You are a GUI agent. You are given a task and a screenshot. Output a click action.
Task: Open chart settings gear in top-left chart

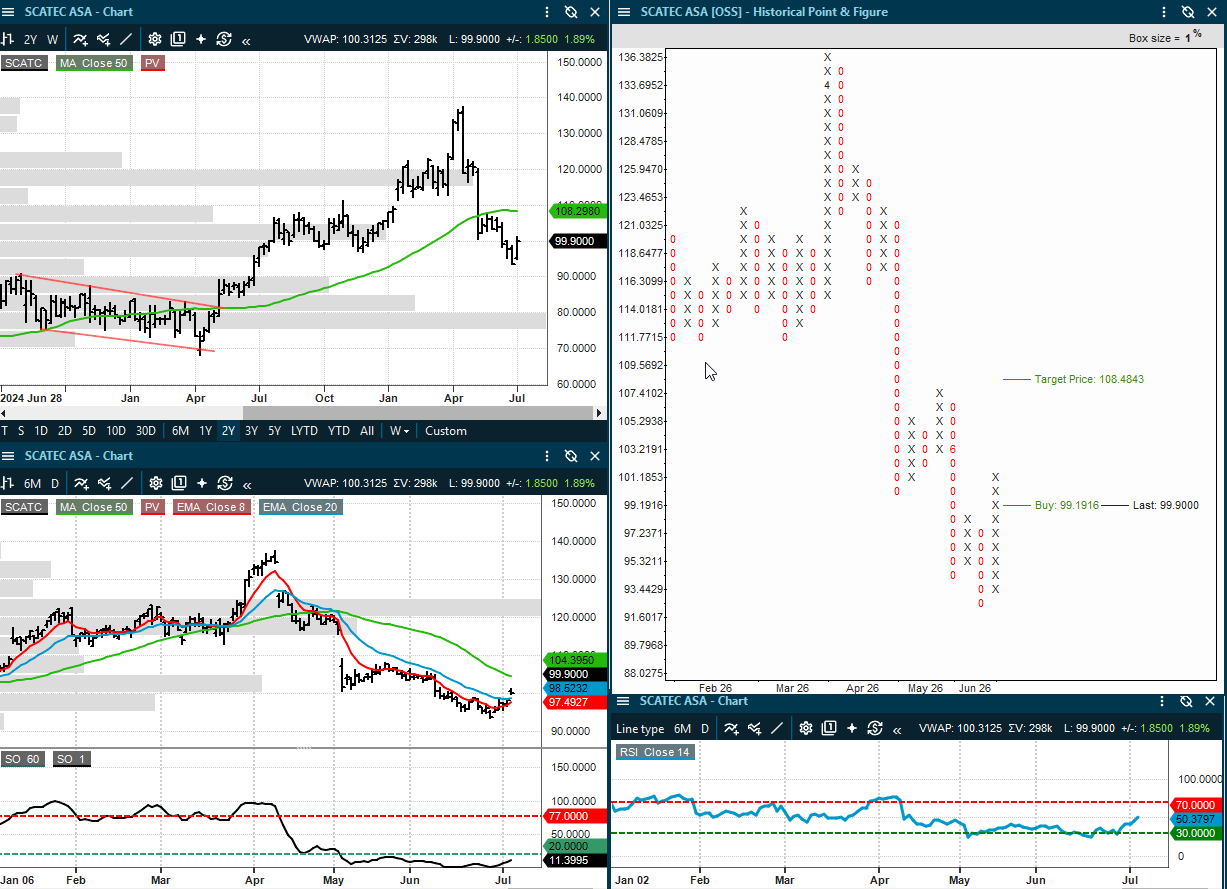pos(156,39)
